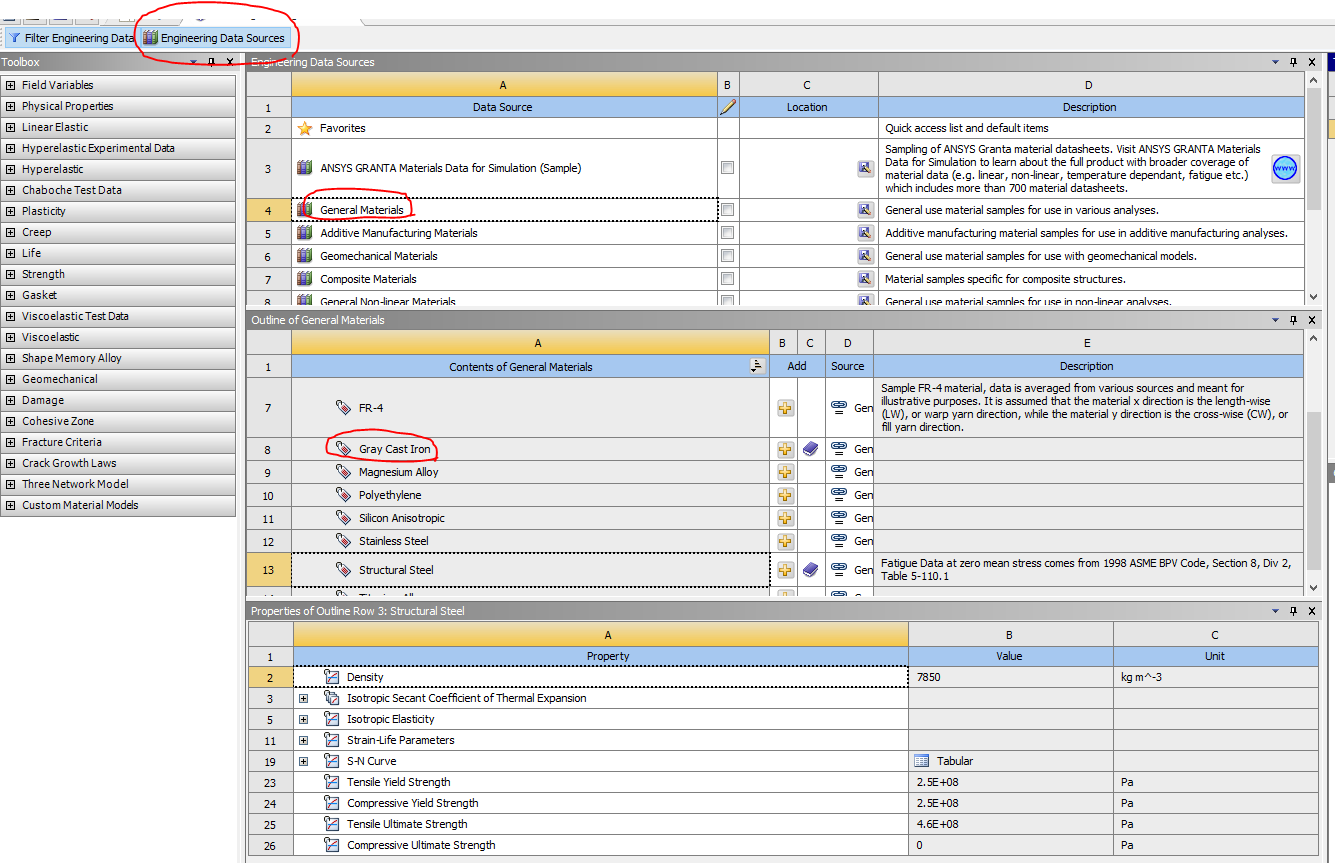Select Composite Materials data source

click(504, 279)
